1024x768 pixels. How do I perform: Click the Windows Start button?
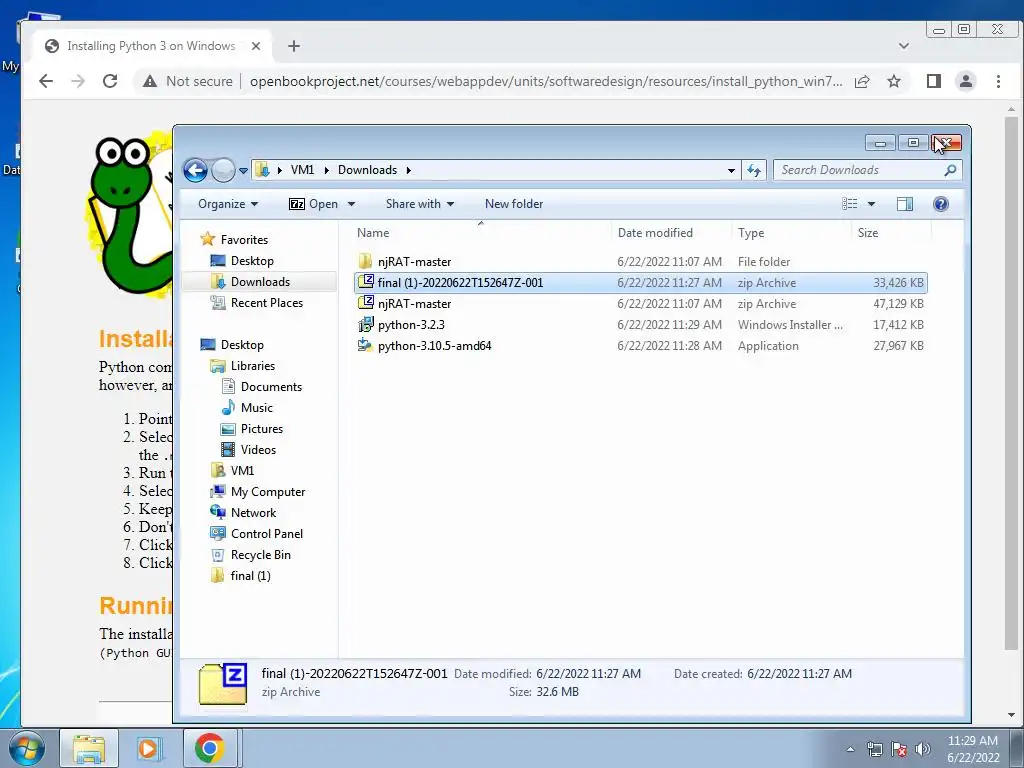26,748
